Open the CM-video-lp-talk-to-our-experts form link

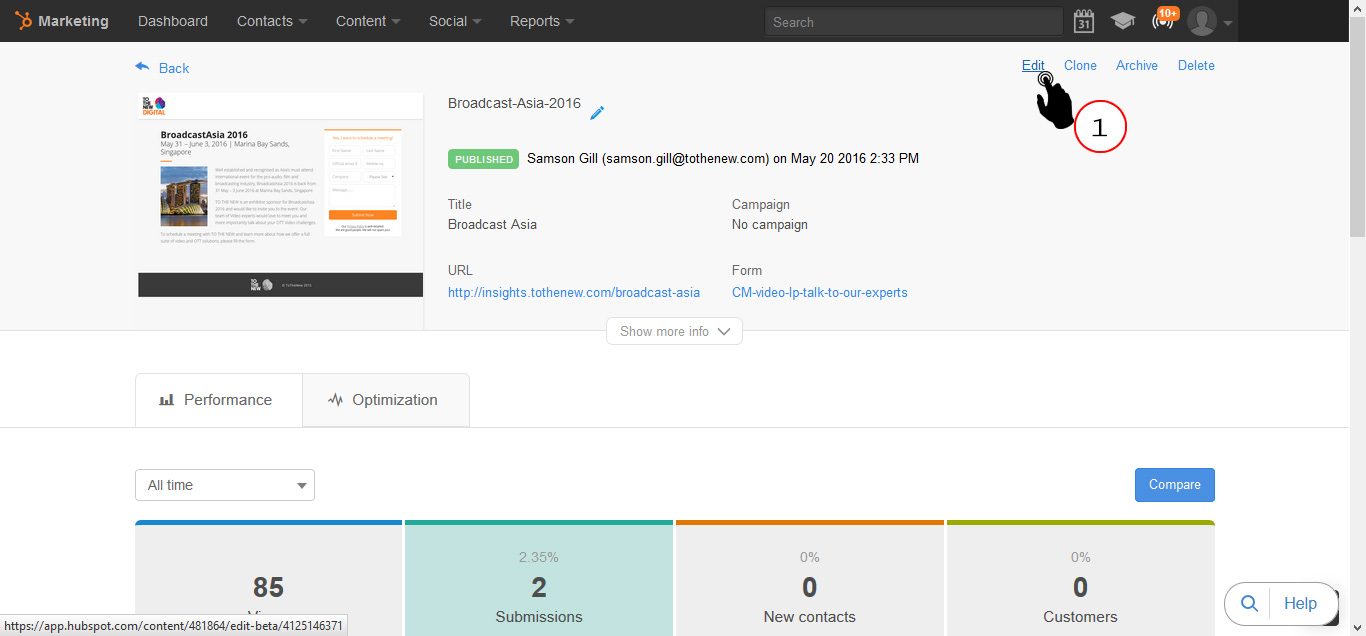tap(820, 292)
